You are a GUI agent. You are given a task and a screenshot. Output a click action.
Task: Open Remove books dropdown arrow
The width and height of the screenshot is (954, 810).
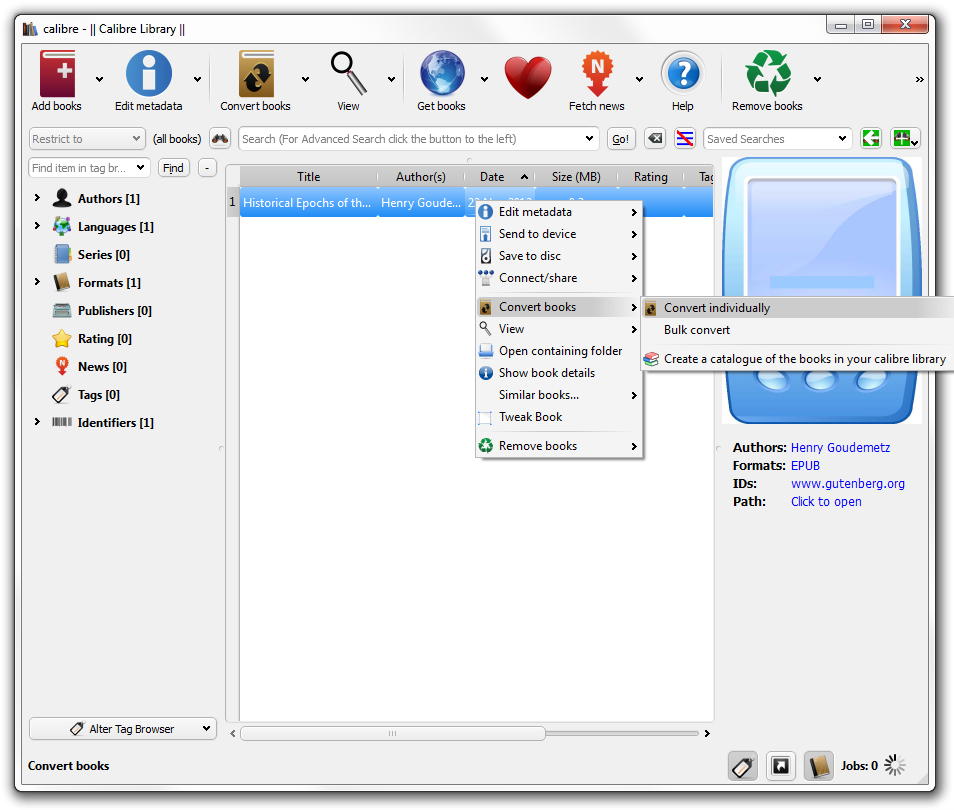pos(818,79)
